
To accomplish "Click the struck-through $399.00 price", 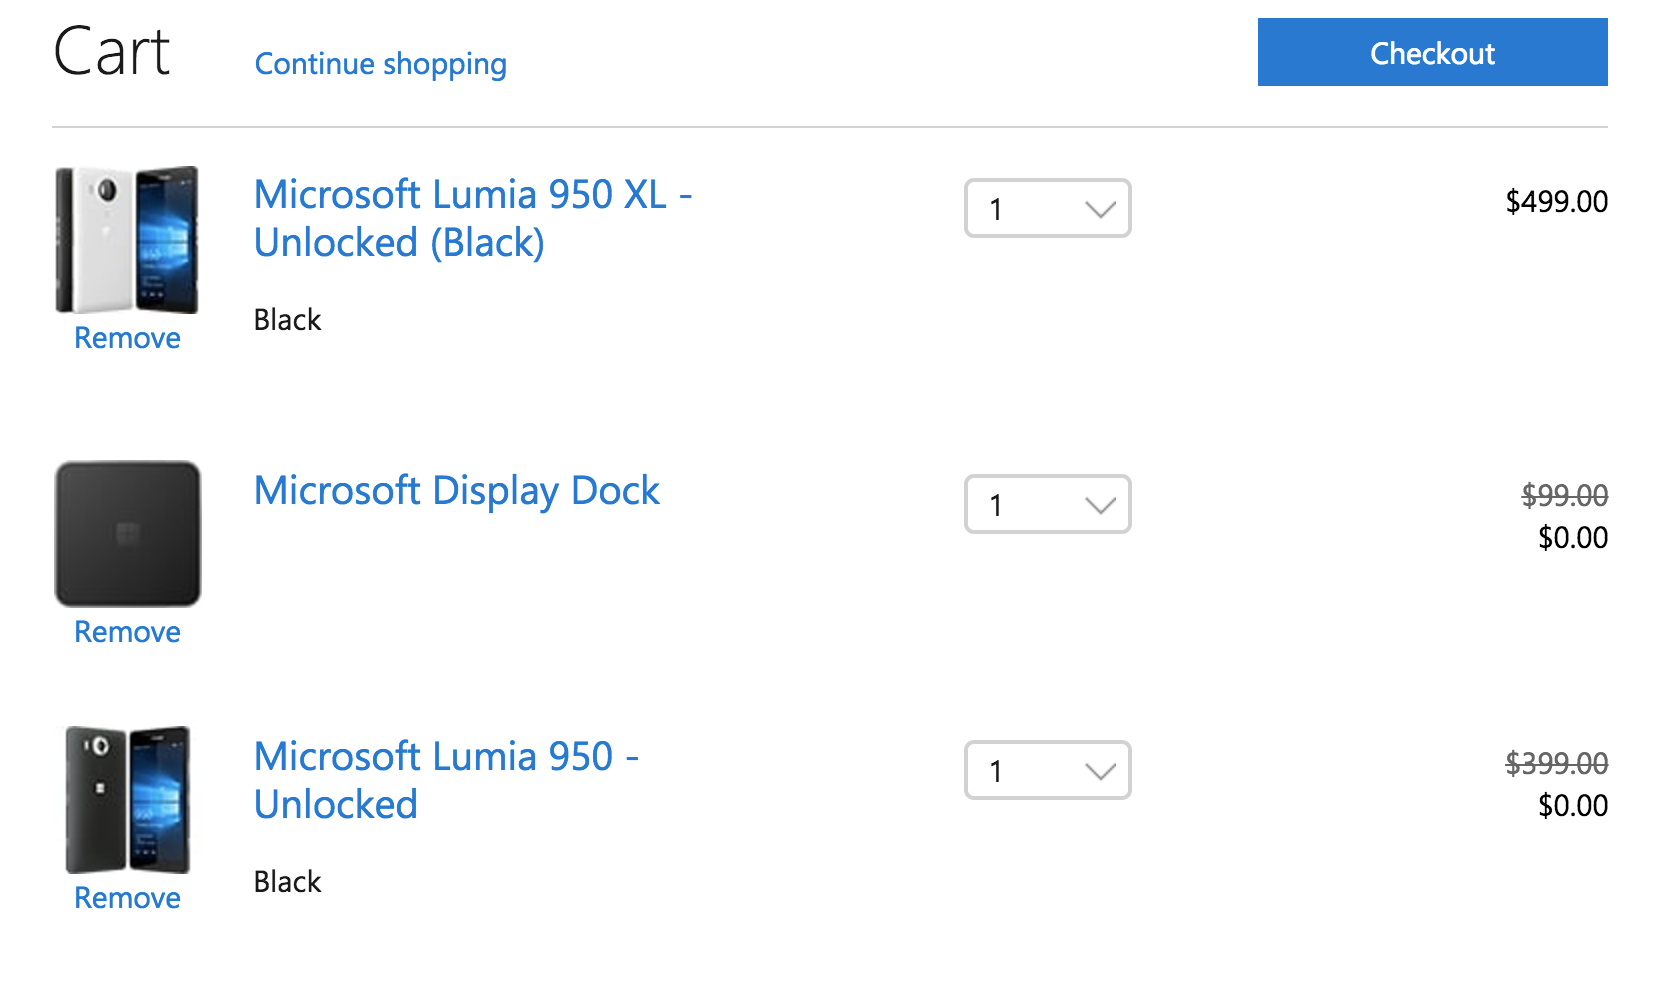I will pyautogui.click(x=1557, y=763).
